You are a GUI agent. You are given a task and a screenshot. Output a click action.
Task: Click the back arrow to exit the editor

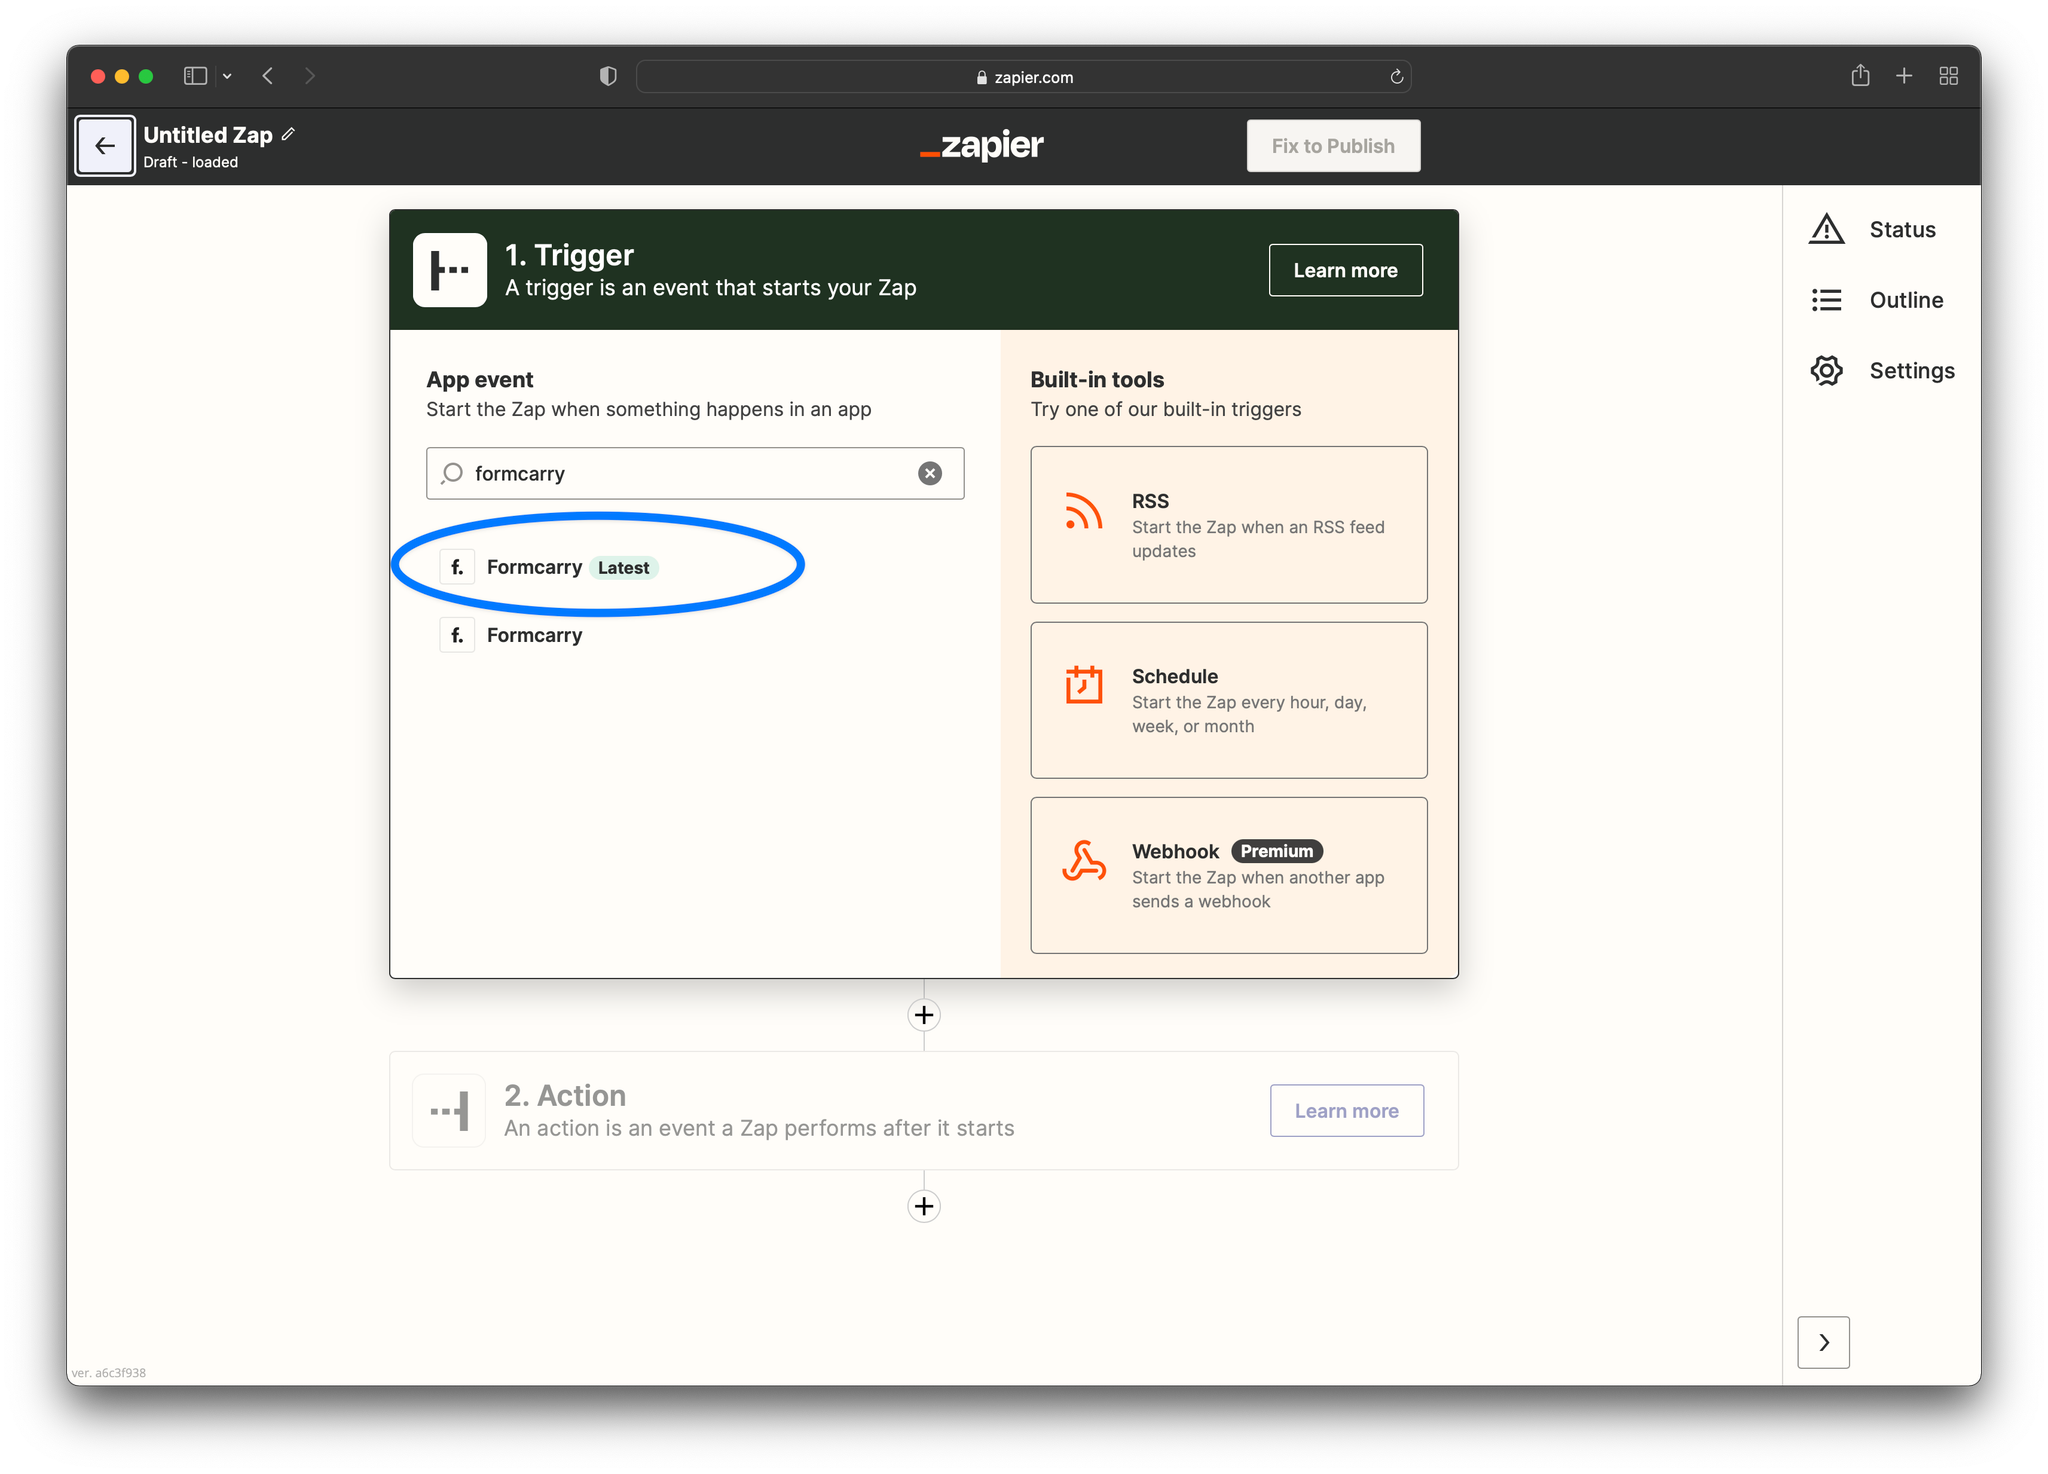tap(105, 146)
